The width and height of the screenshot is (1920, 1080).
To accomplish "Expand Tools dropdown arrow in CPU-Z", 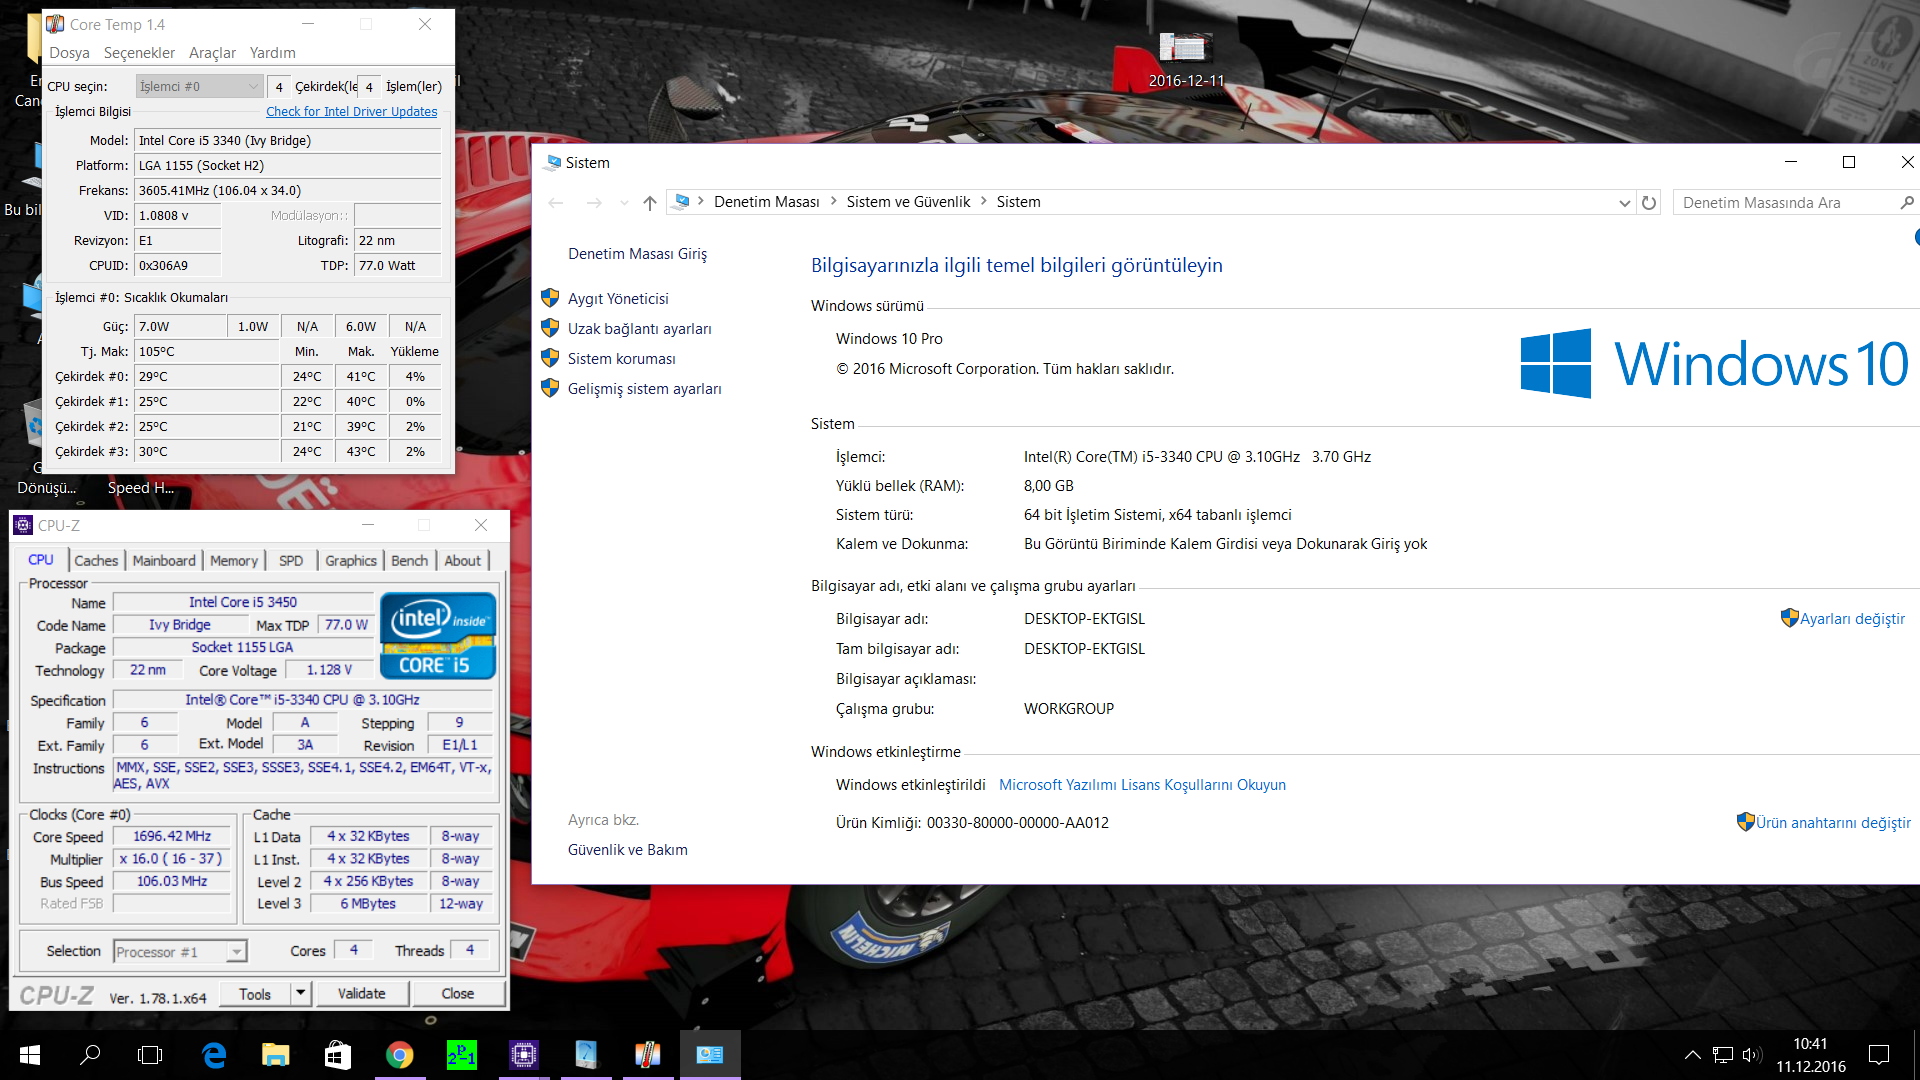I will tap(300, 994).
